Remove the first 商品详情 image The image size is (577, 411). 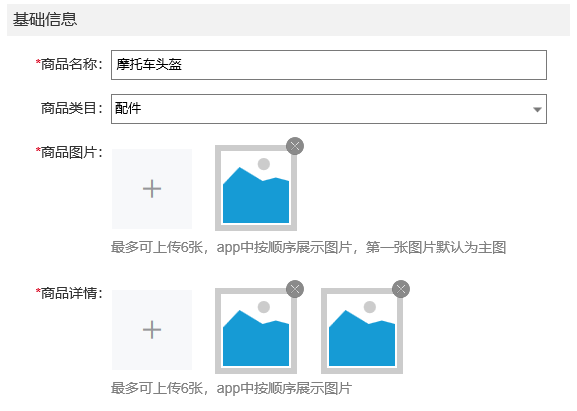(295, 289)
